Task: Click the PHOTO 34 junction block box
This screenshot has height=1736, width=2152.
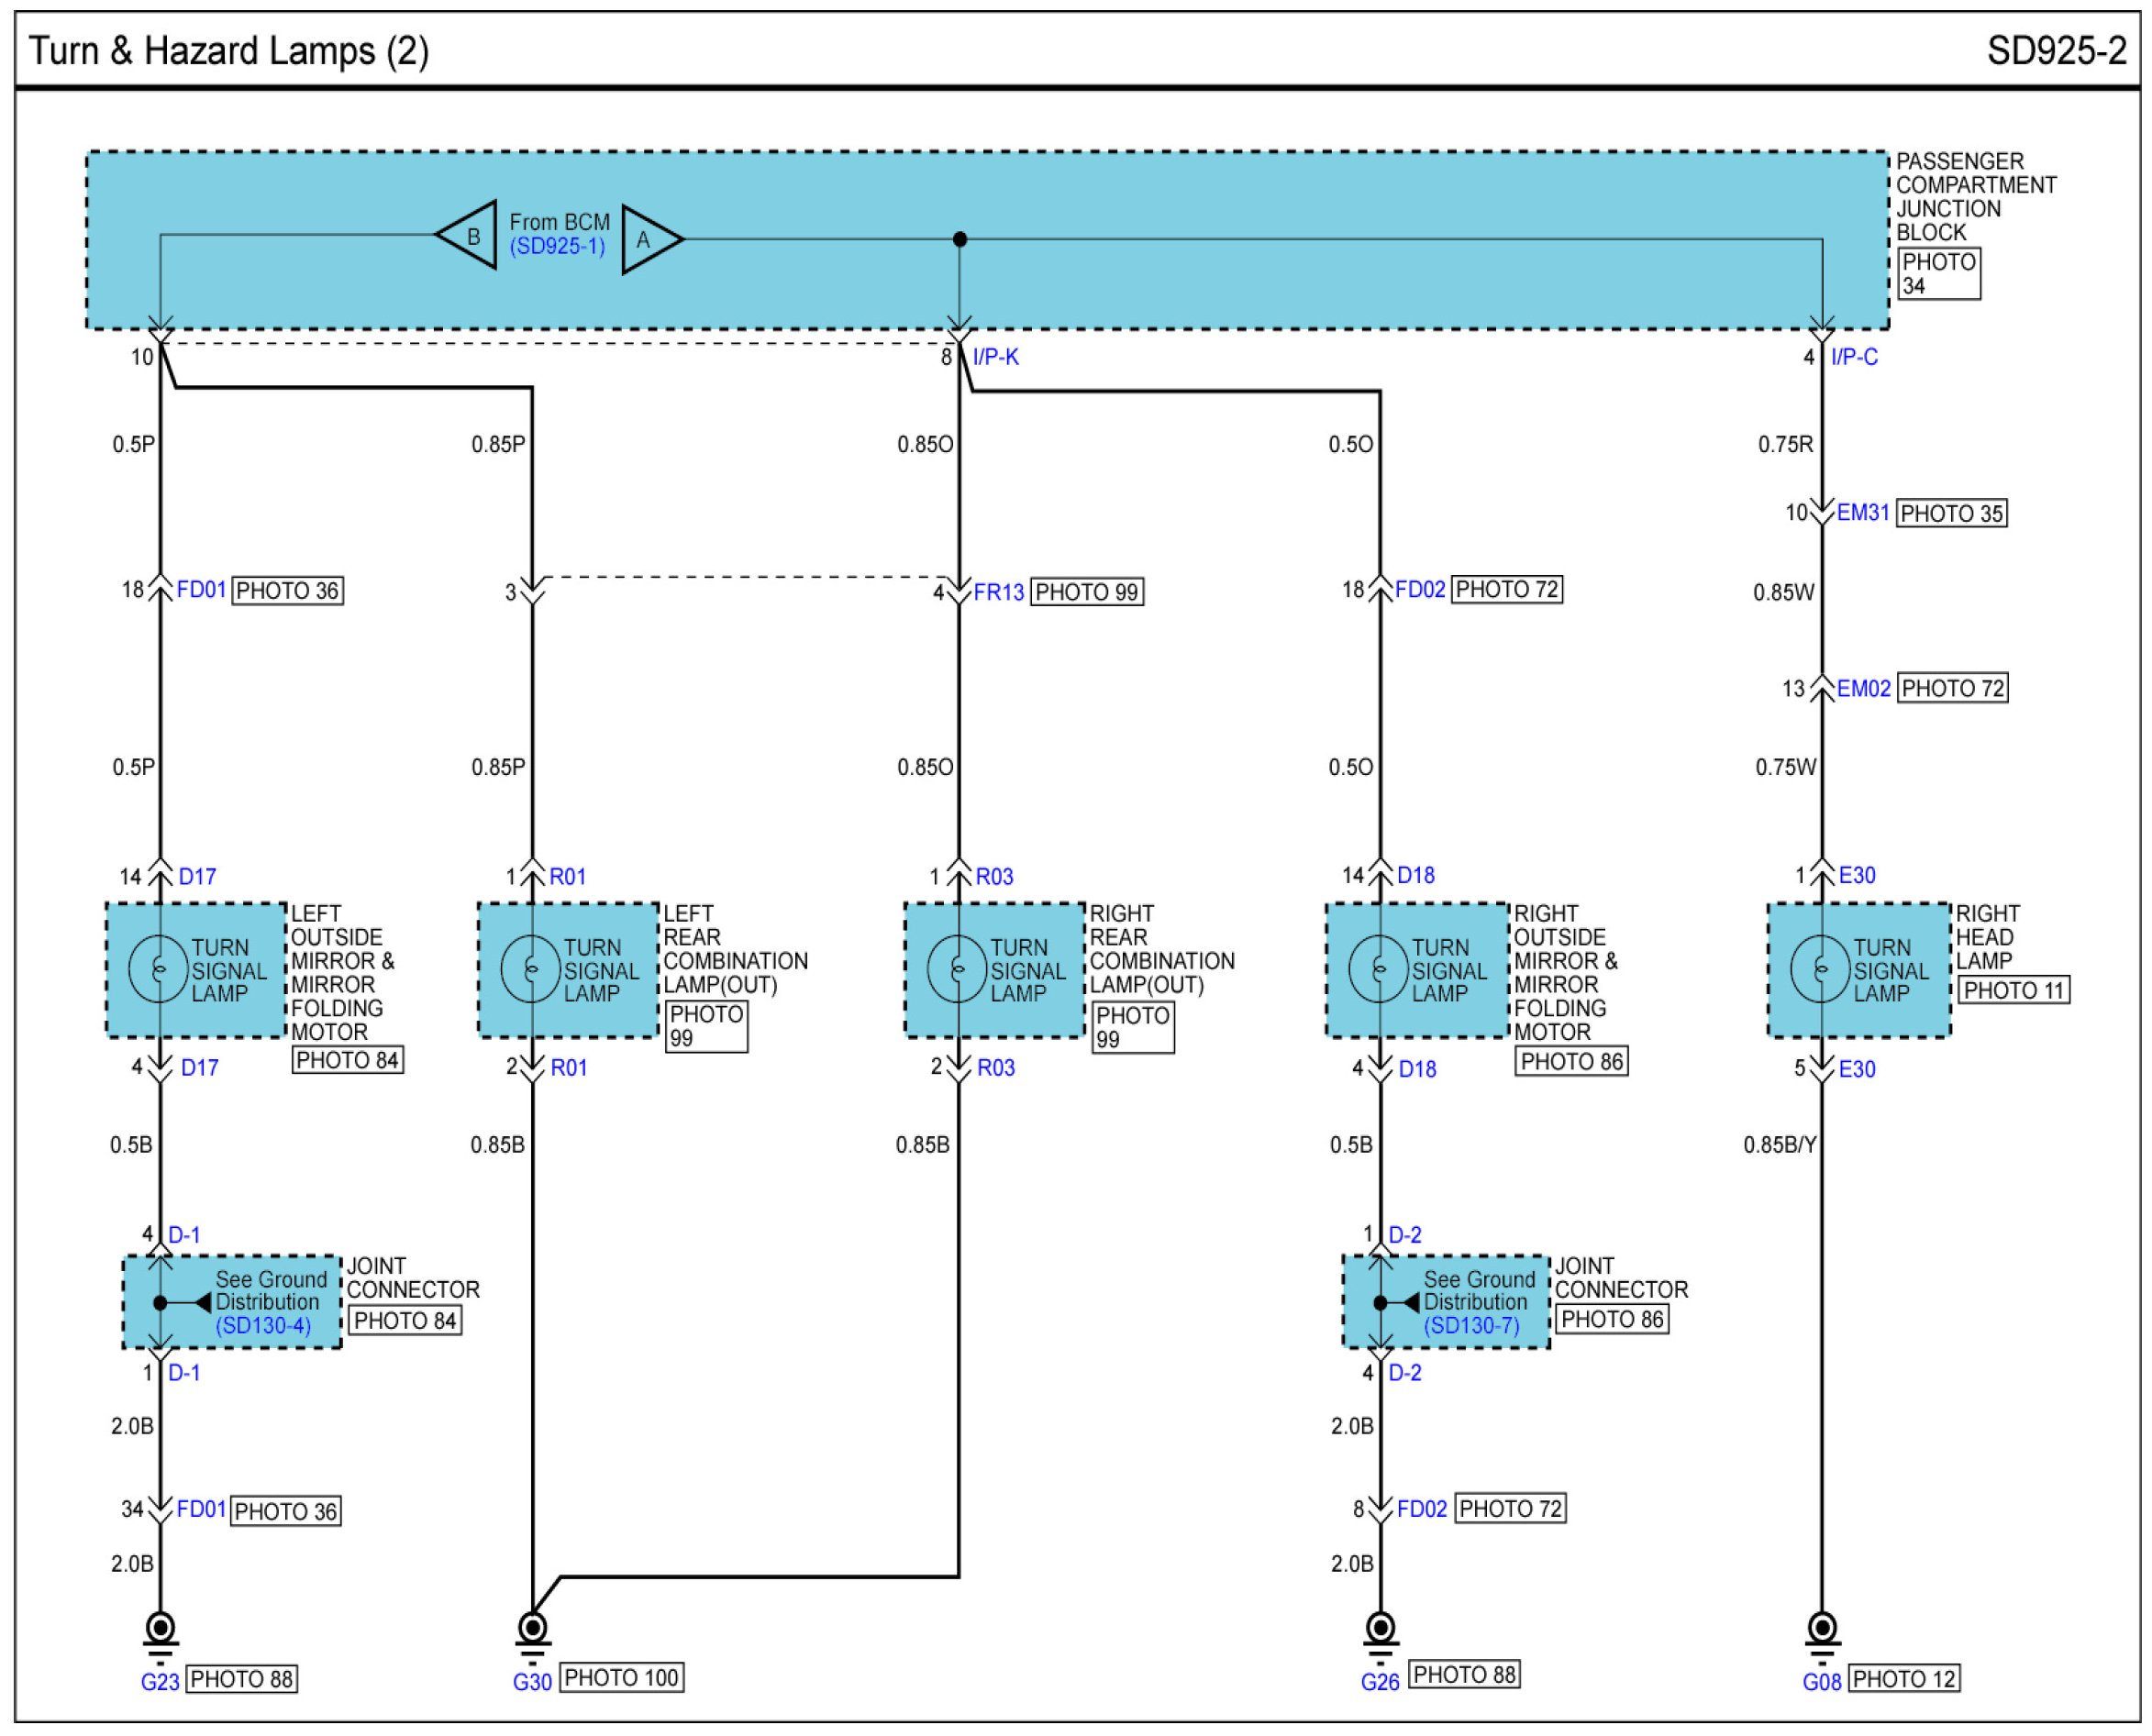Action: pyautogui.click(x=1939, y=274)
